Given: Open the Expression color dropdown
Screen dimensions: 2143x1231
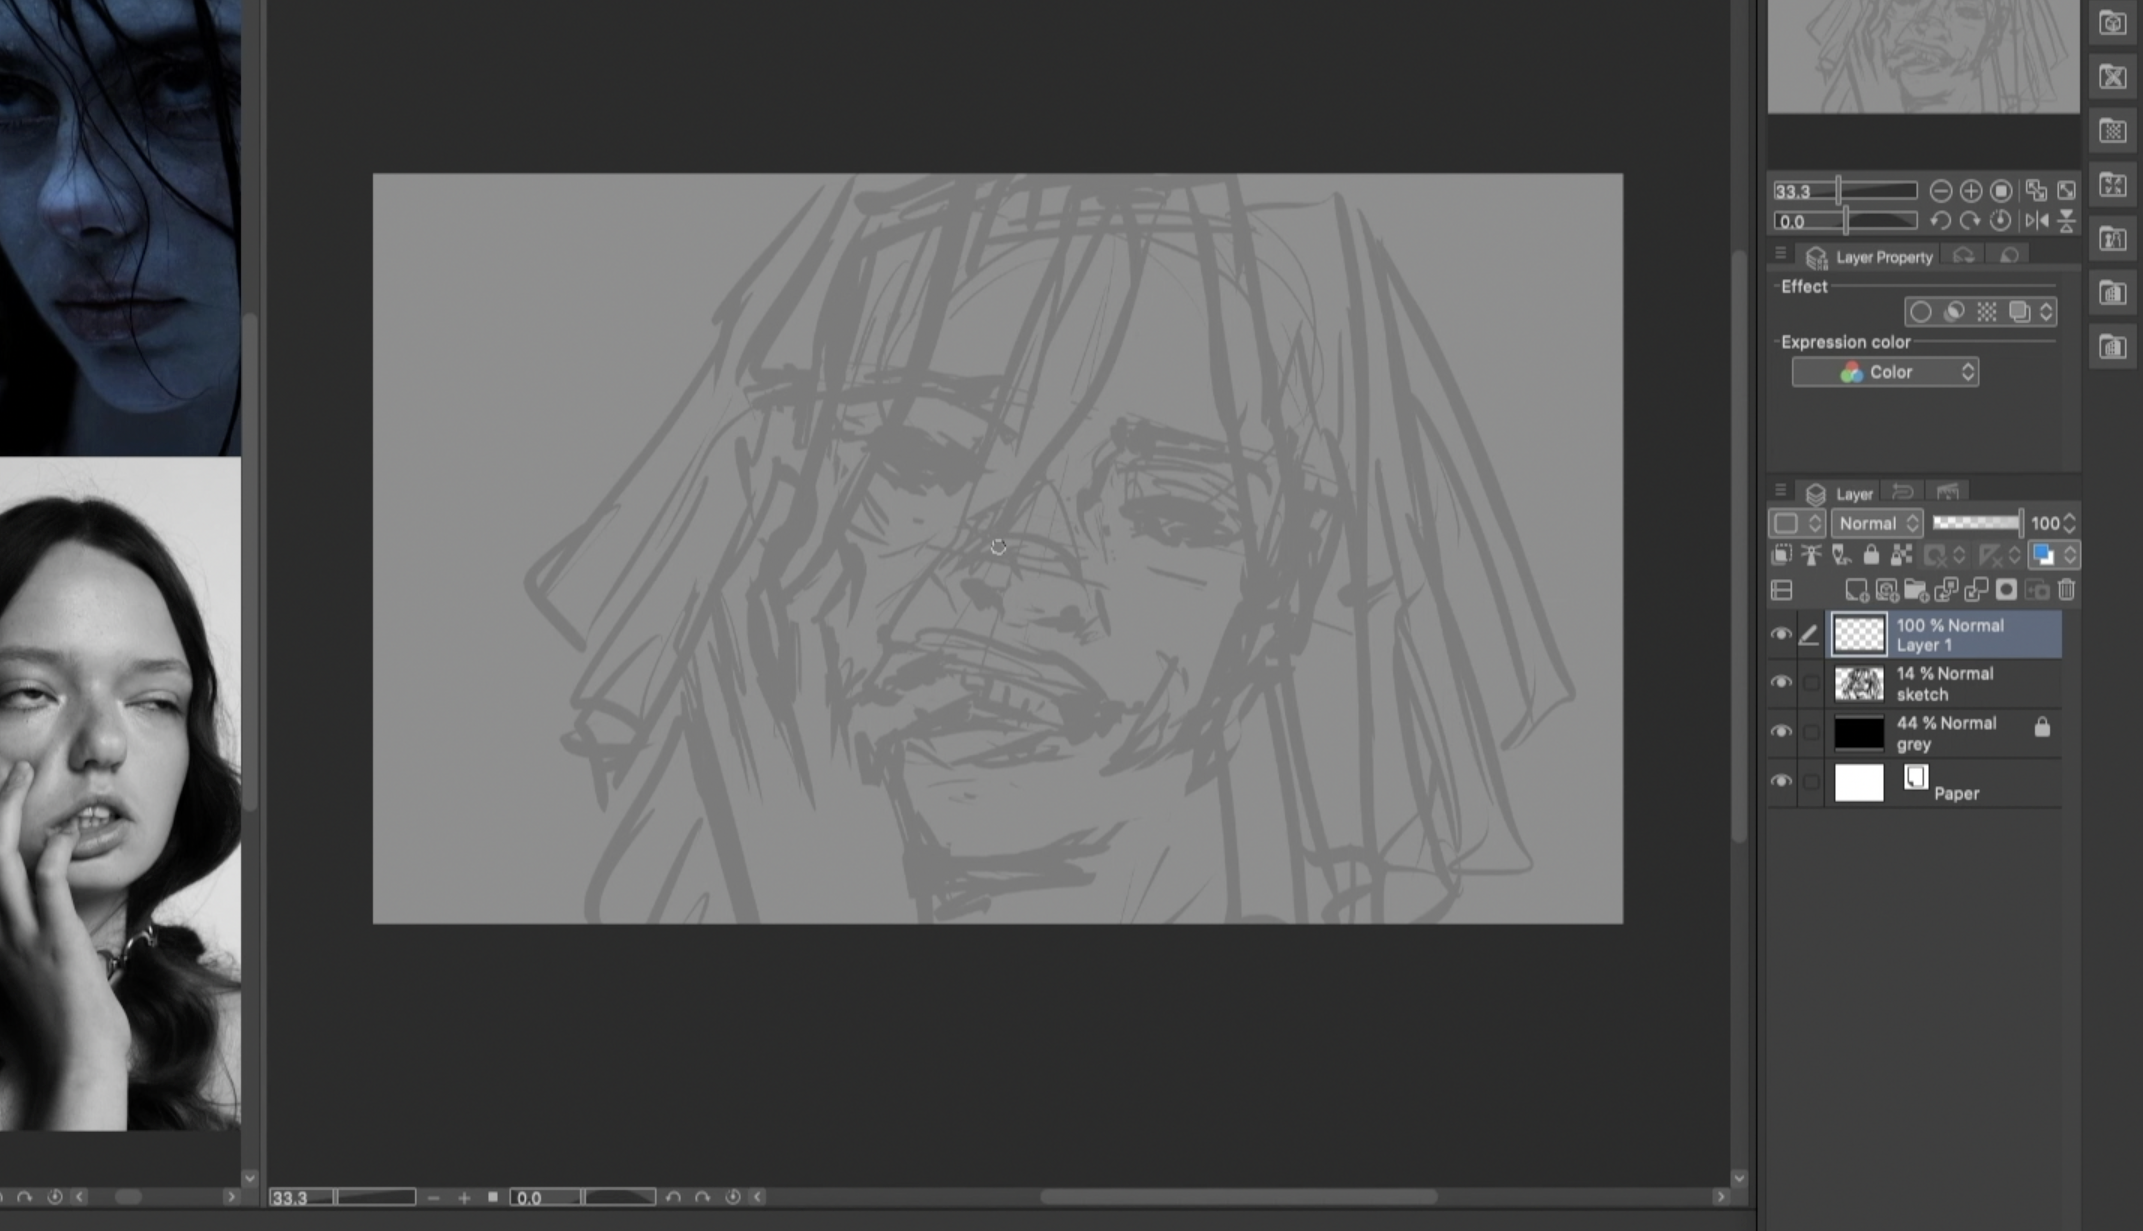Looking at the screenshot, I should tap(1885, 372).
